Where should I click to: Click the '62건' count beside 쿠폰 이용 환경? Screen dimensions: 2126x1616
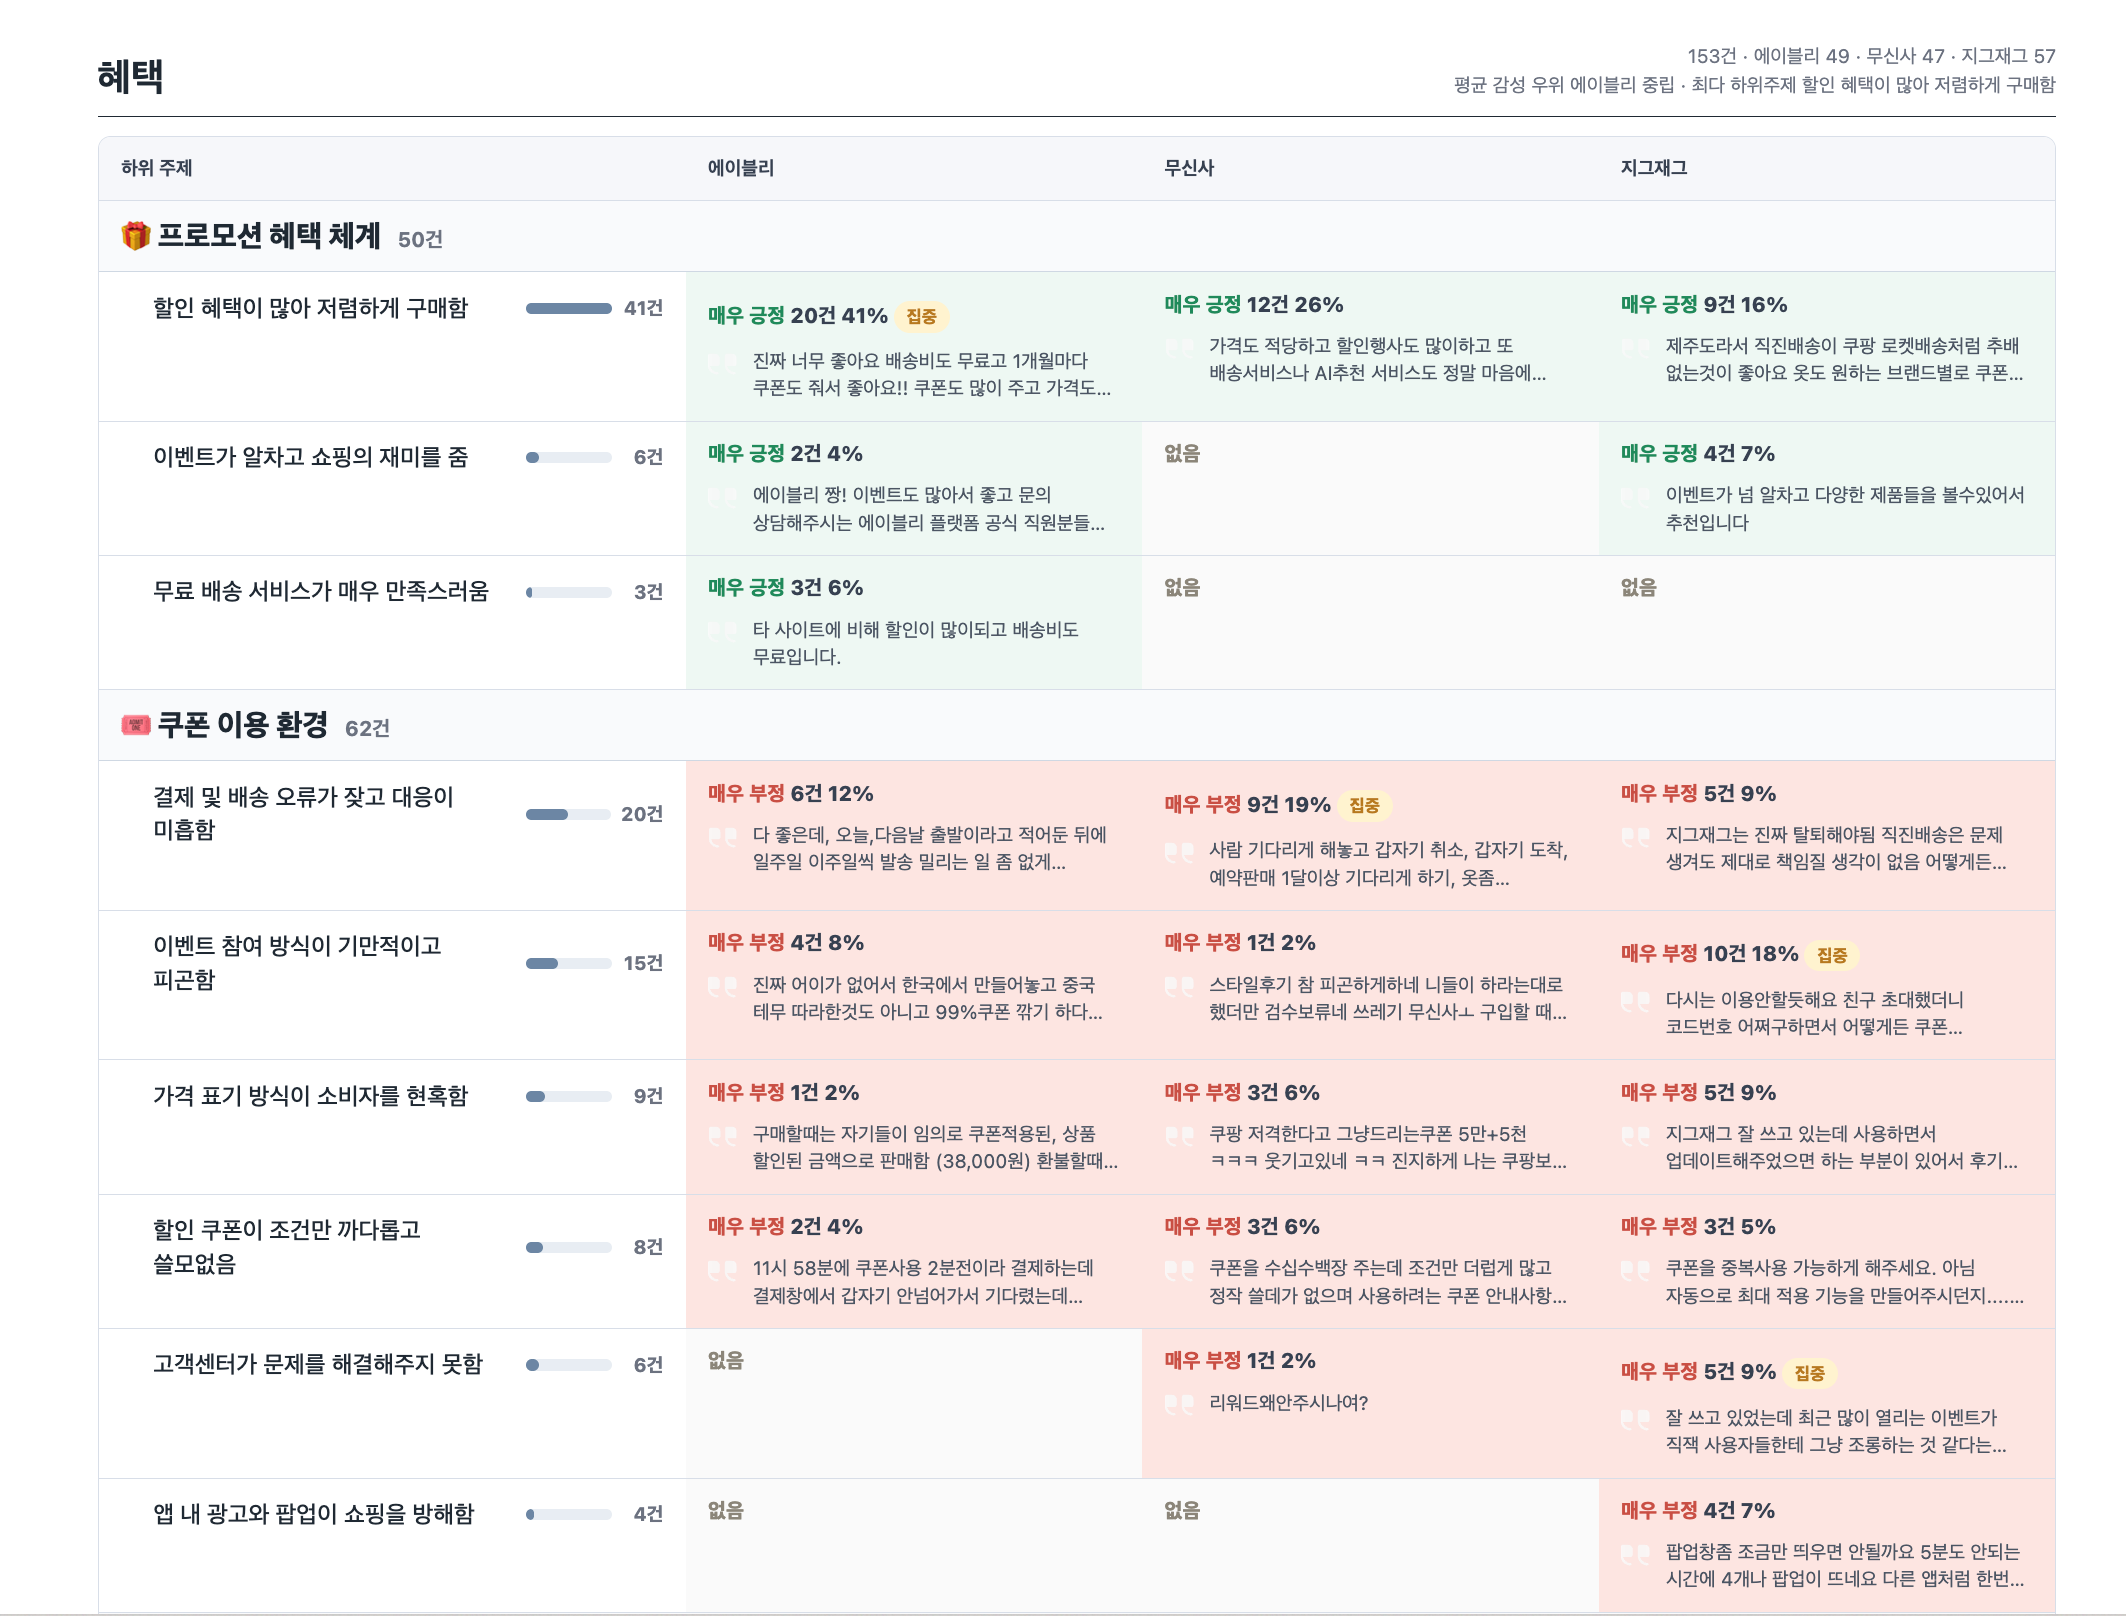[x=367, y=729]
